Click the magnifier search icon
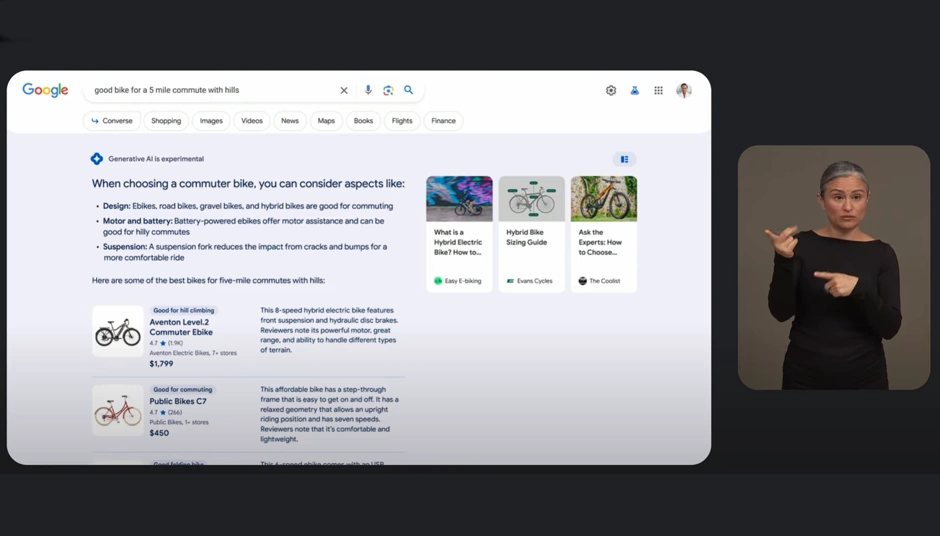Image resolution: width=940 pixels, height=536 pixels. click(408, 90)
